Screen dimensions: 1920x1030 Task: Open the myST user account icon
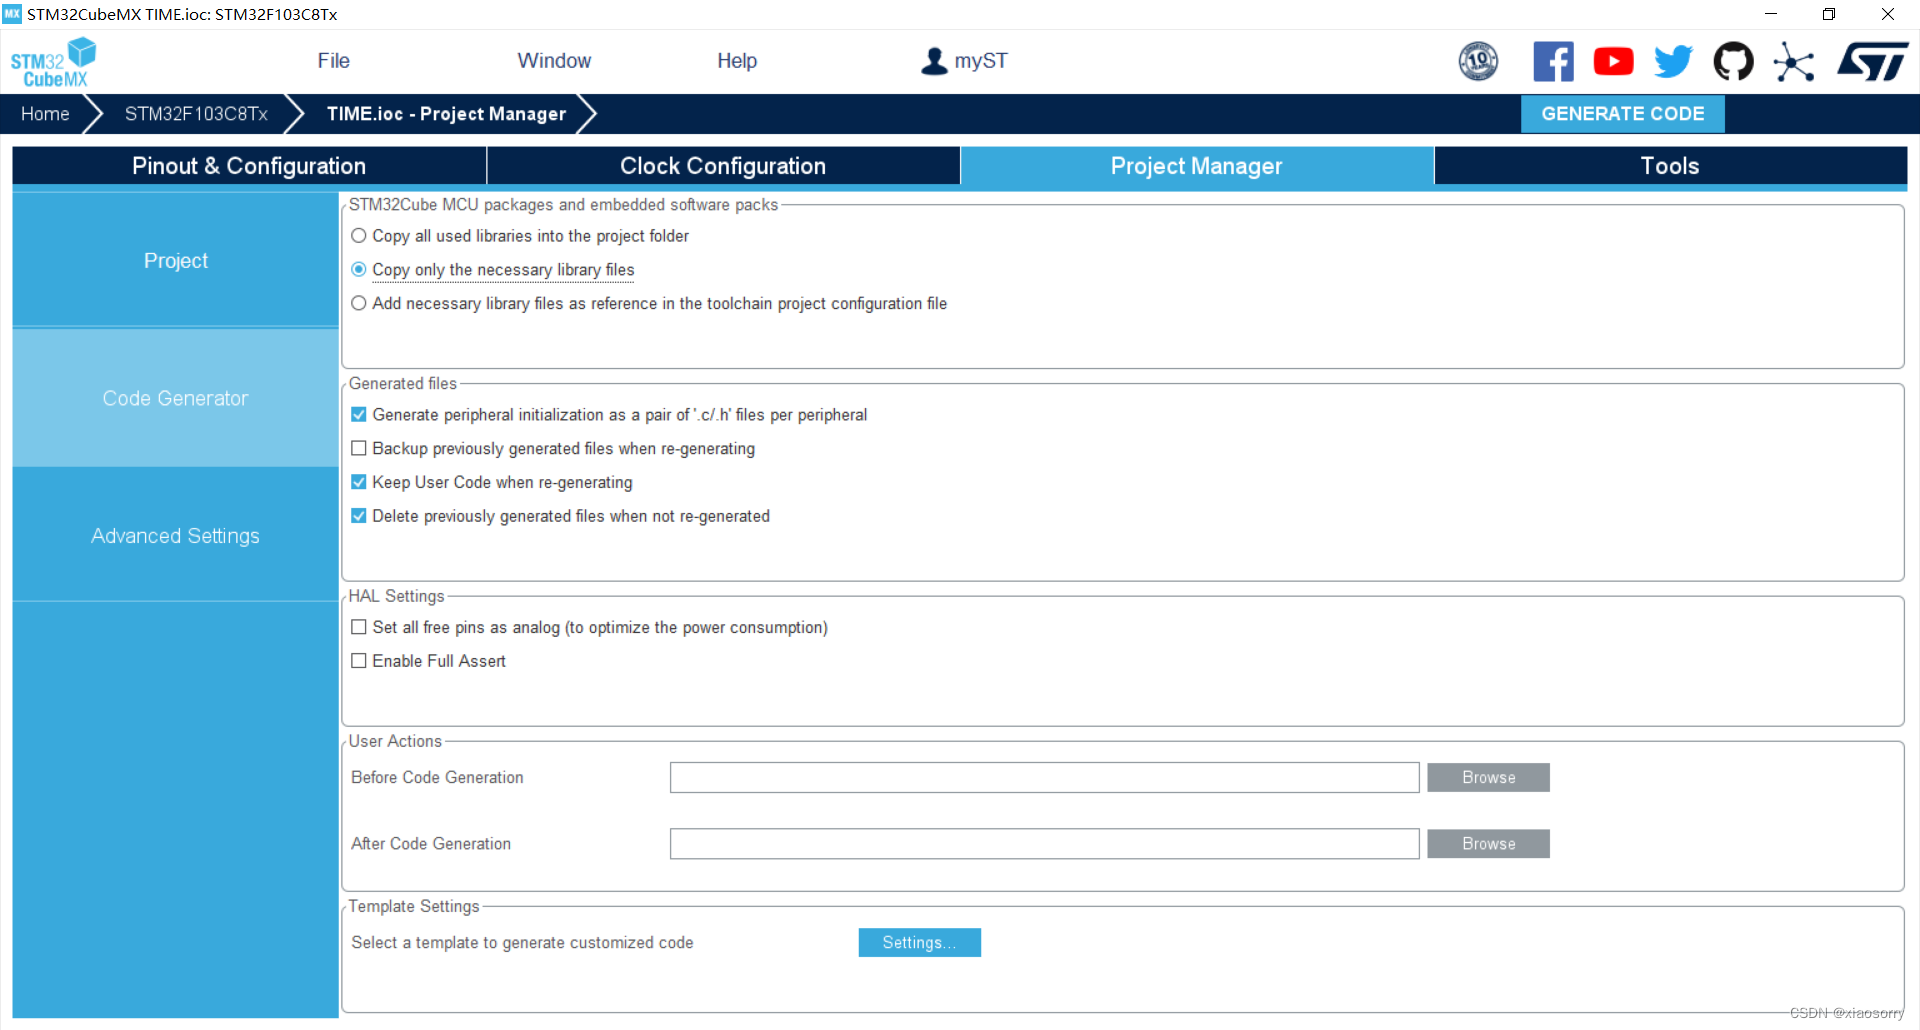click(x=934, y=61)
